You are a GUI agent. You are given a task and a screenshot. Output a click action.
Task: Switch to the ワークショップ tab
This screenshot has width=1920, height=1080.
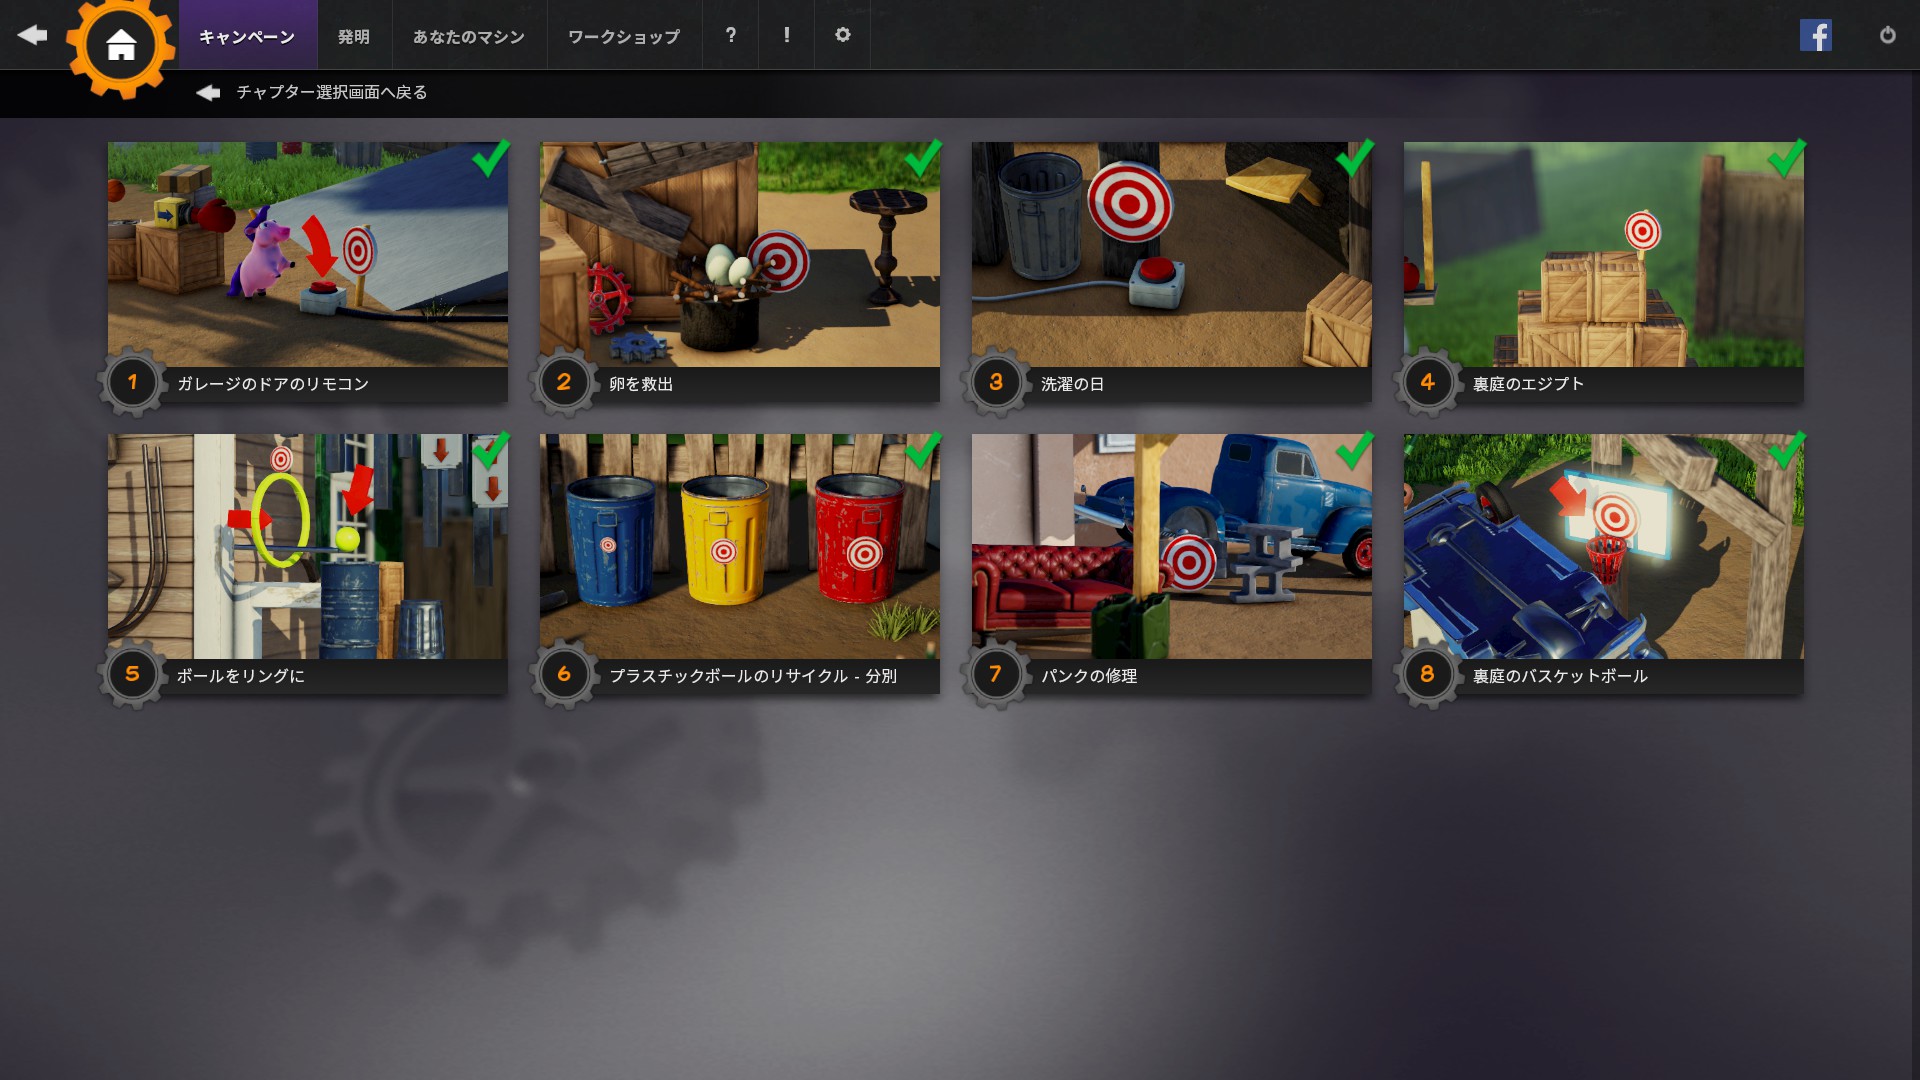pos(624,37)
